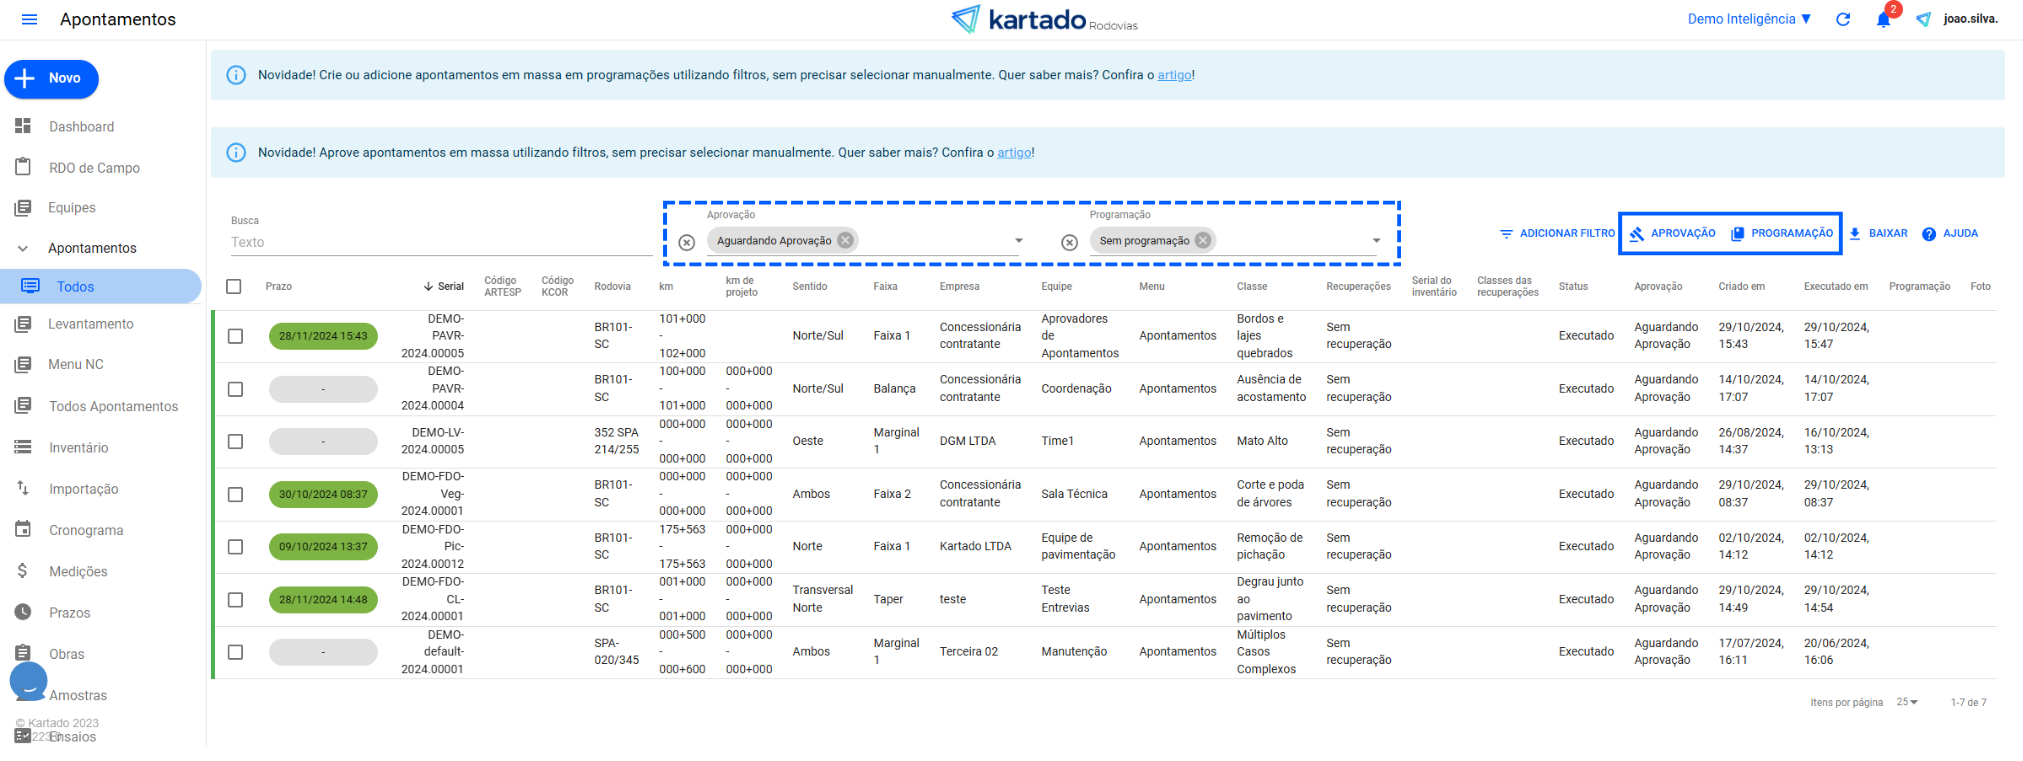Image resolution: width=2023 pixels, height=761 pixels.
Task: Click the Busca text search field
Action: click(x=440, y=242)
